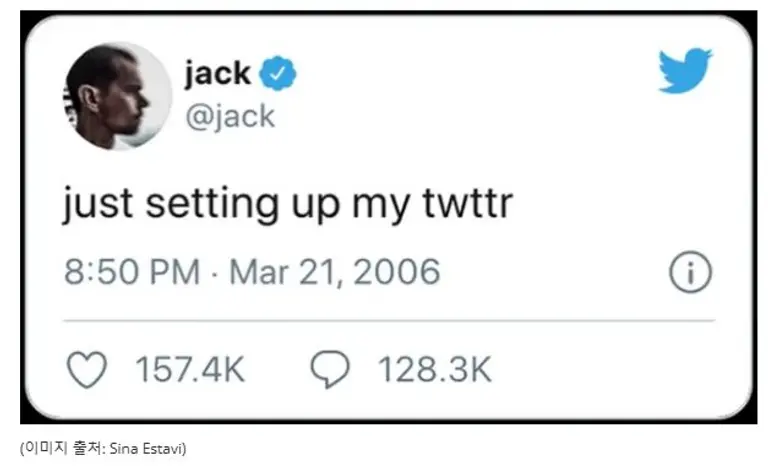This screenshot has height=467, width=768.
Task: Click the dot separator between time and date
Action: coord(217,272)
